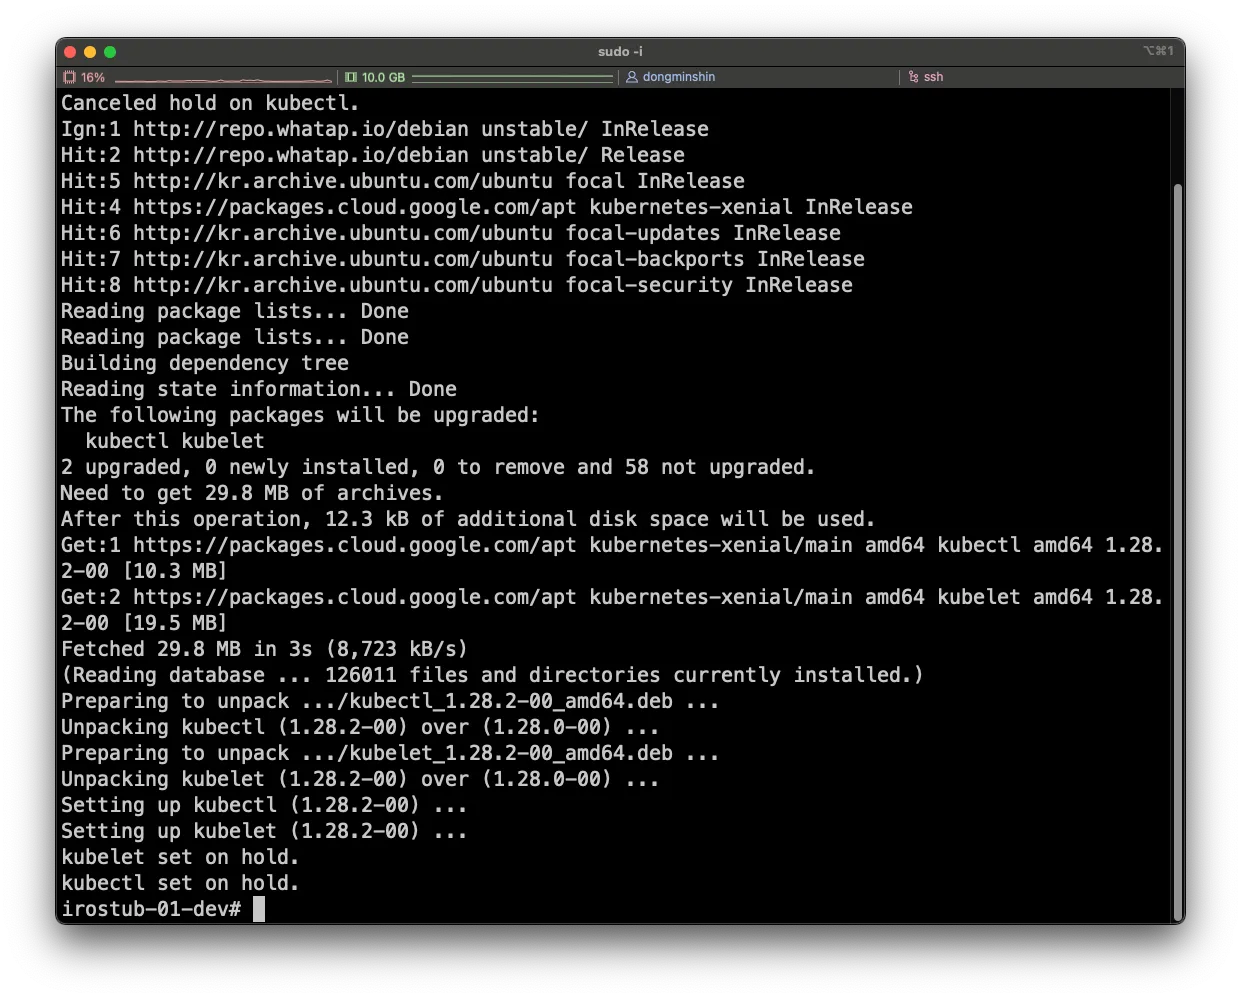This screenshot has width=1241, height=998.
Task: Close the sudo -i terminal window
Action: pyautogui.click(x=70, y=52)
